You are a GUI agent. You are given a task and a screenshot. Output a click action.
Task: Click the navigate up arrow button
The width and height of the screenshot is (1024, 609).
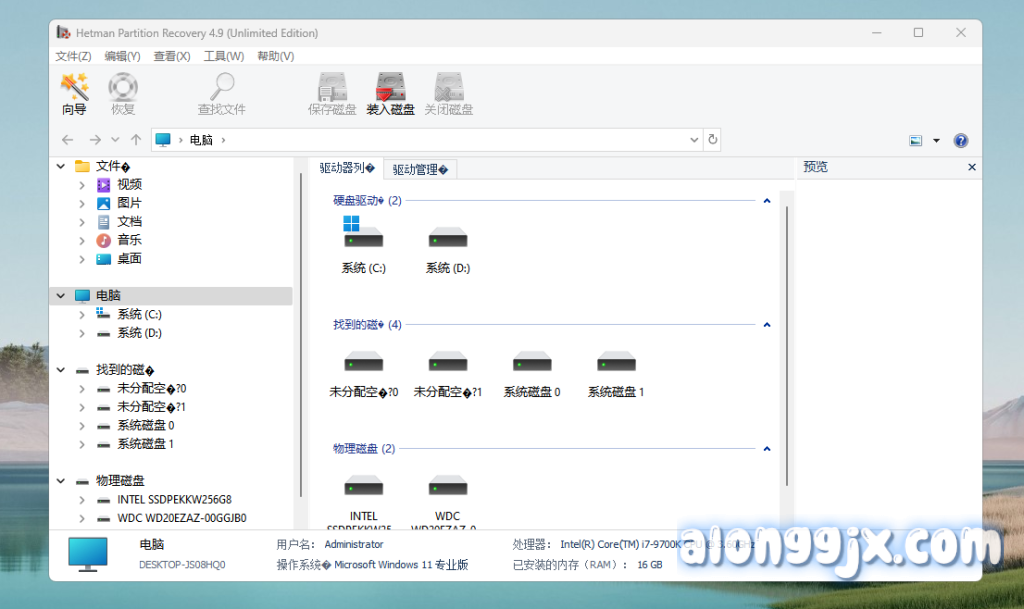(x=136, y=140)
